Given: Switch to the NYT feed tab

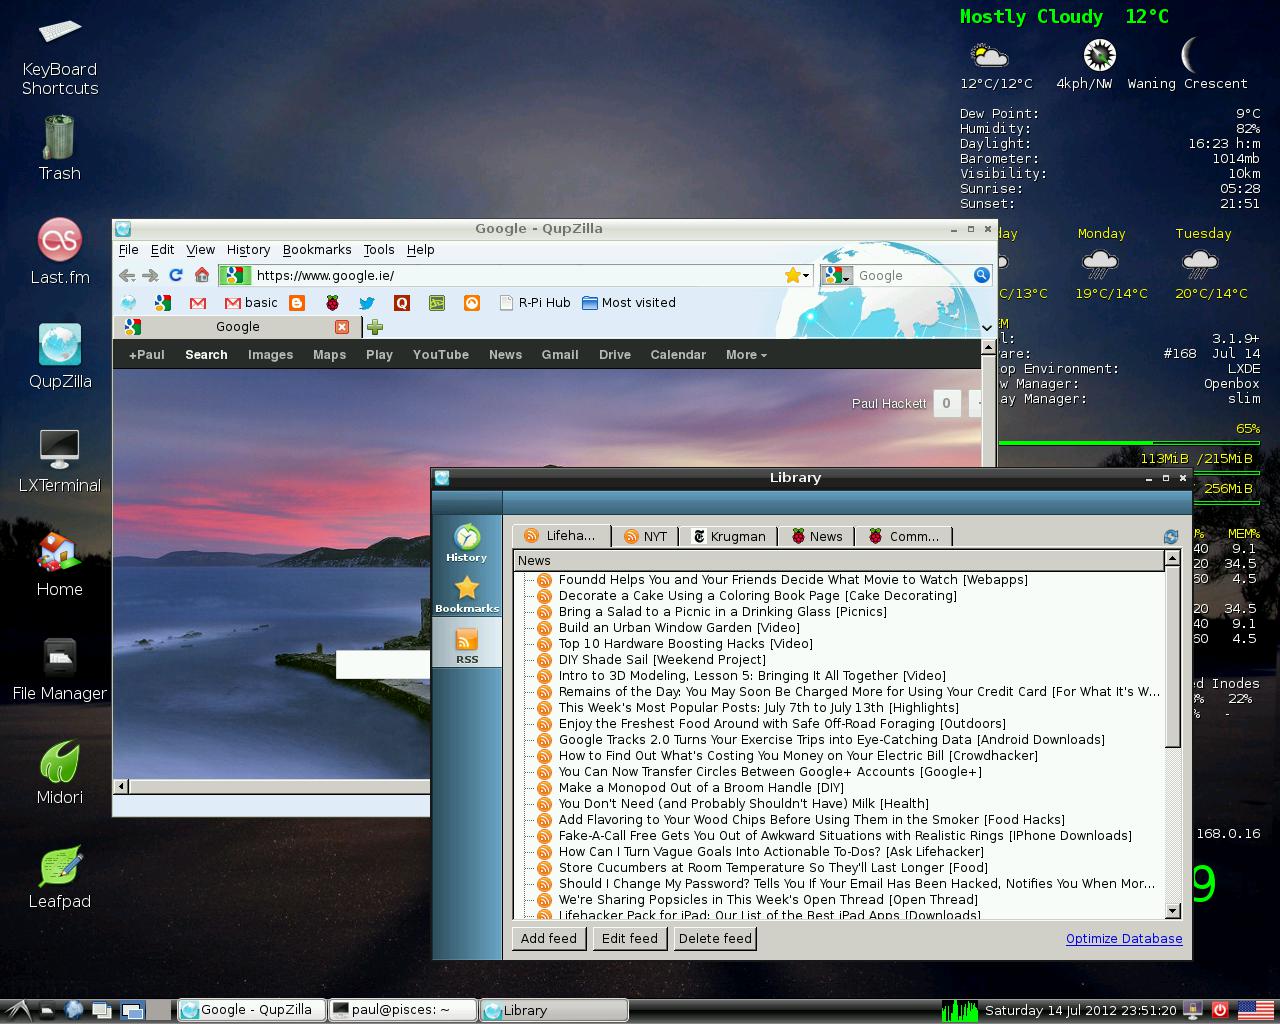Looking at the screenshot, I should 646,537.
